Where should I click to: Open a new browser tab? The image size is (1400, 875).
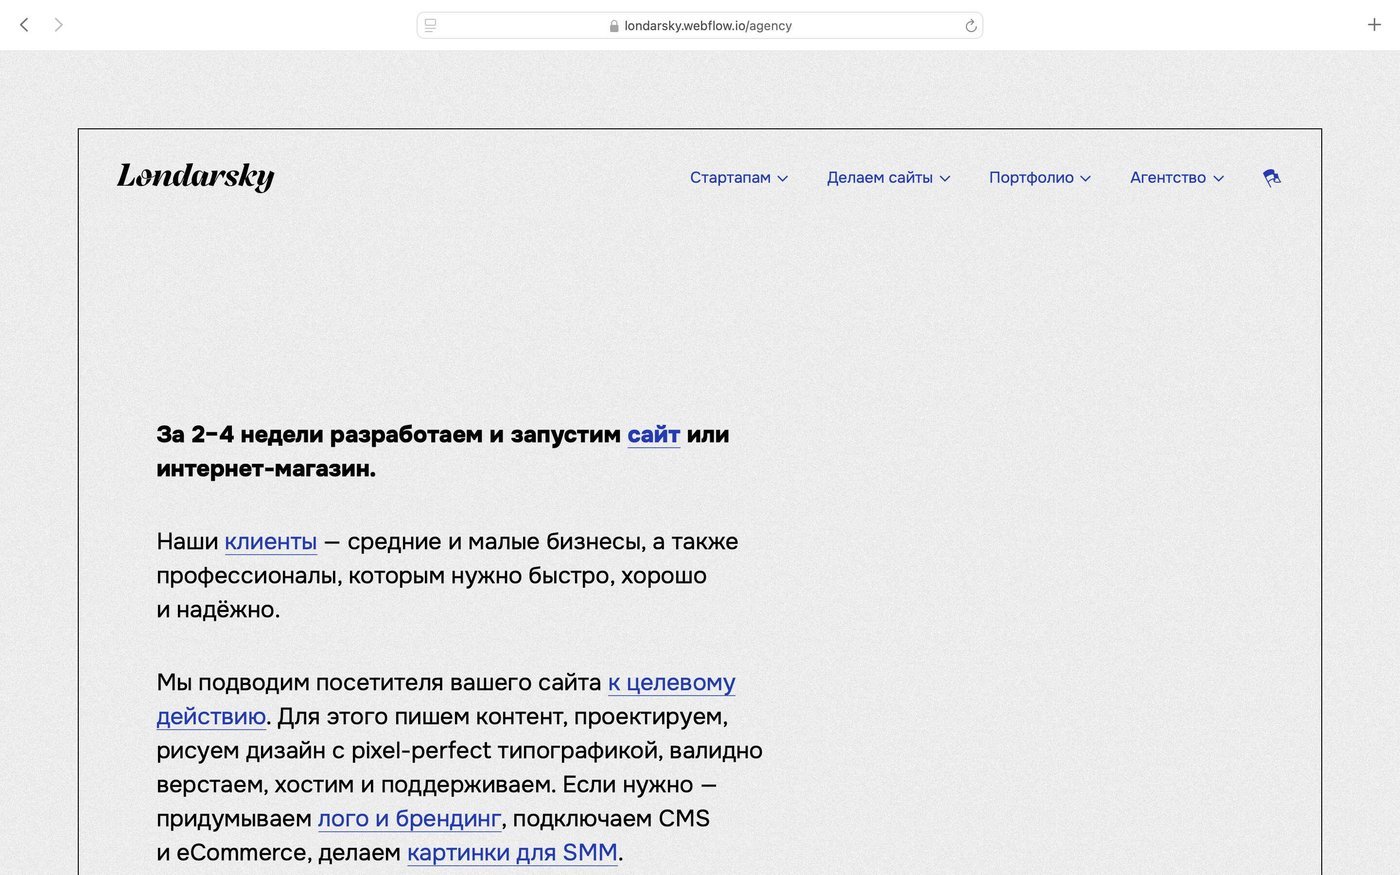tap(1374, 25)
